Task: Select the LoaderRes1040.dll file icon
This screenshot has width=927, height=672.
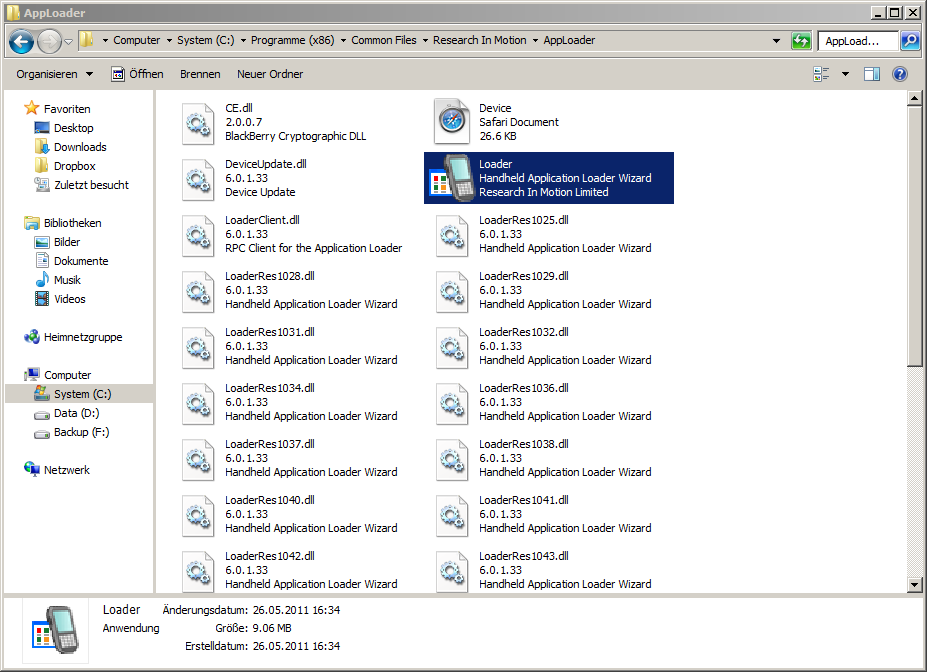Action: [x=198, y=516]
